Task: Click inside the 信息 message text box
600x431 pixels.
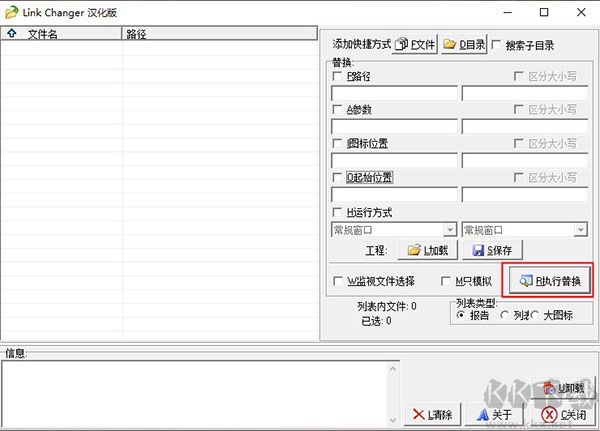Action: click(x=195, y=394)
